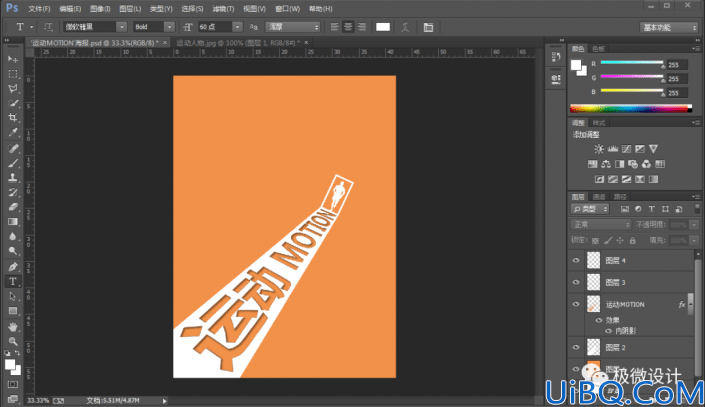Screen dimensions: 705x407
Task: Add a Brightness/Contrast adjustment
Action: (599, 149)
